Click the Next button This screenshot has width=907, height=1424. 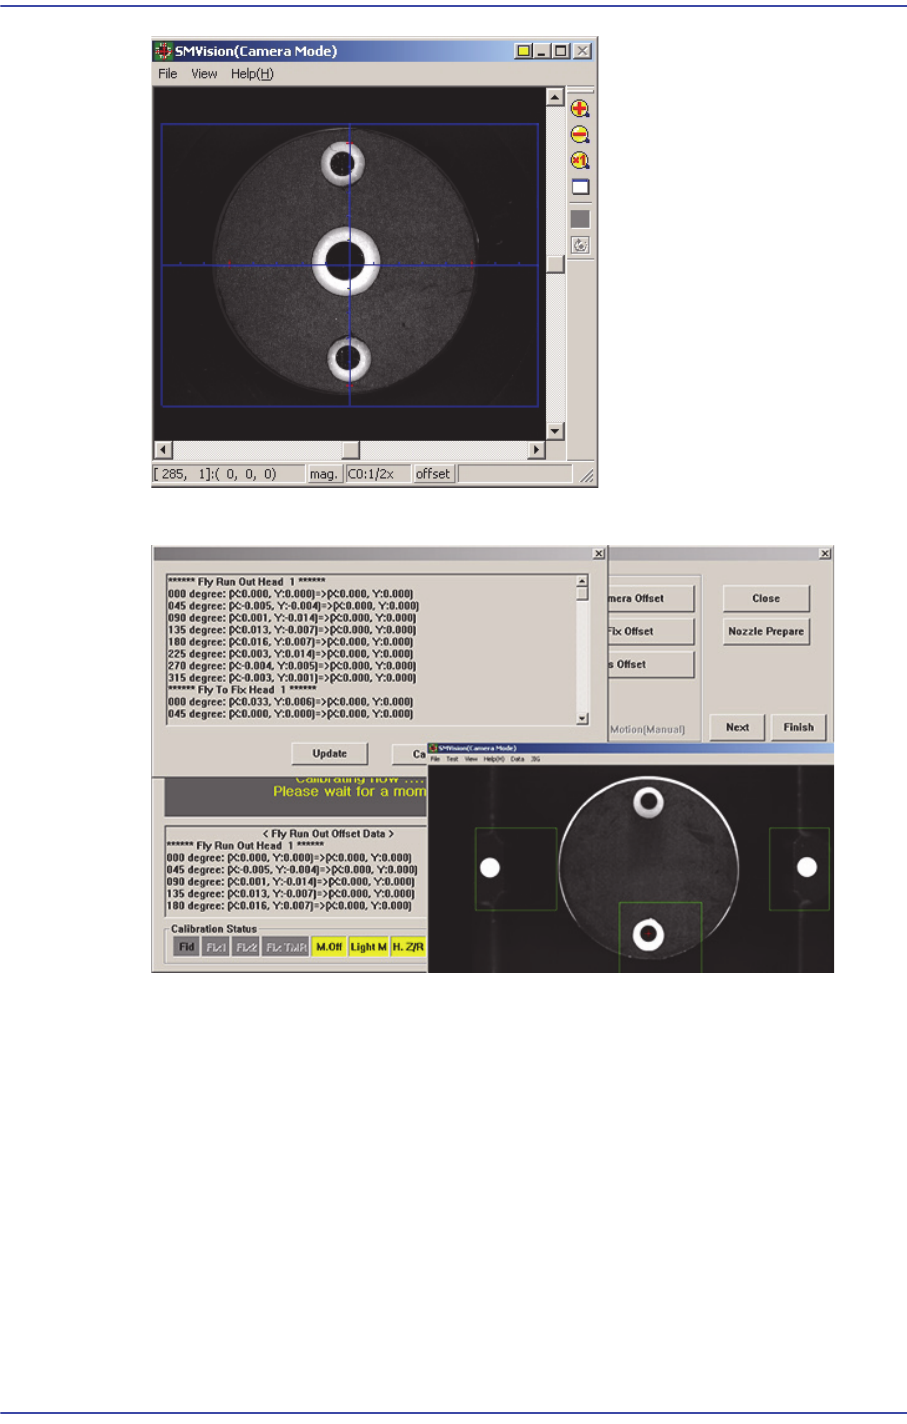coord(738,727)
